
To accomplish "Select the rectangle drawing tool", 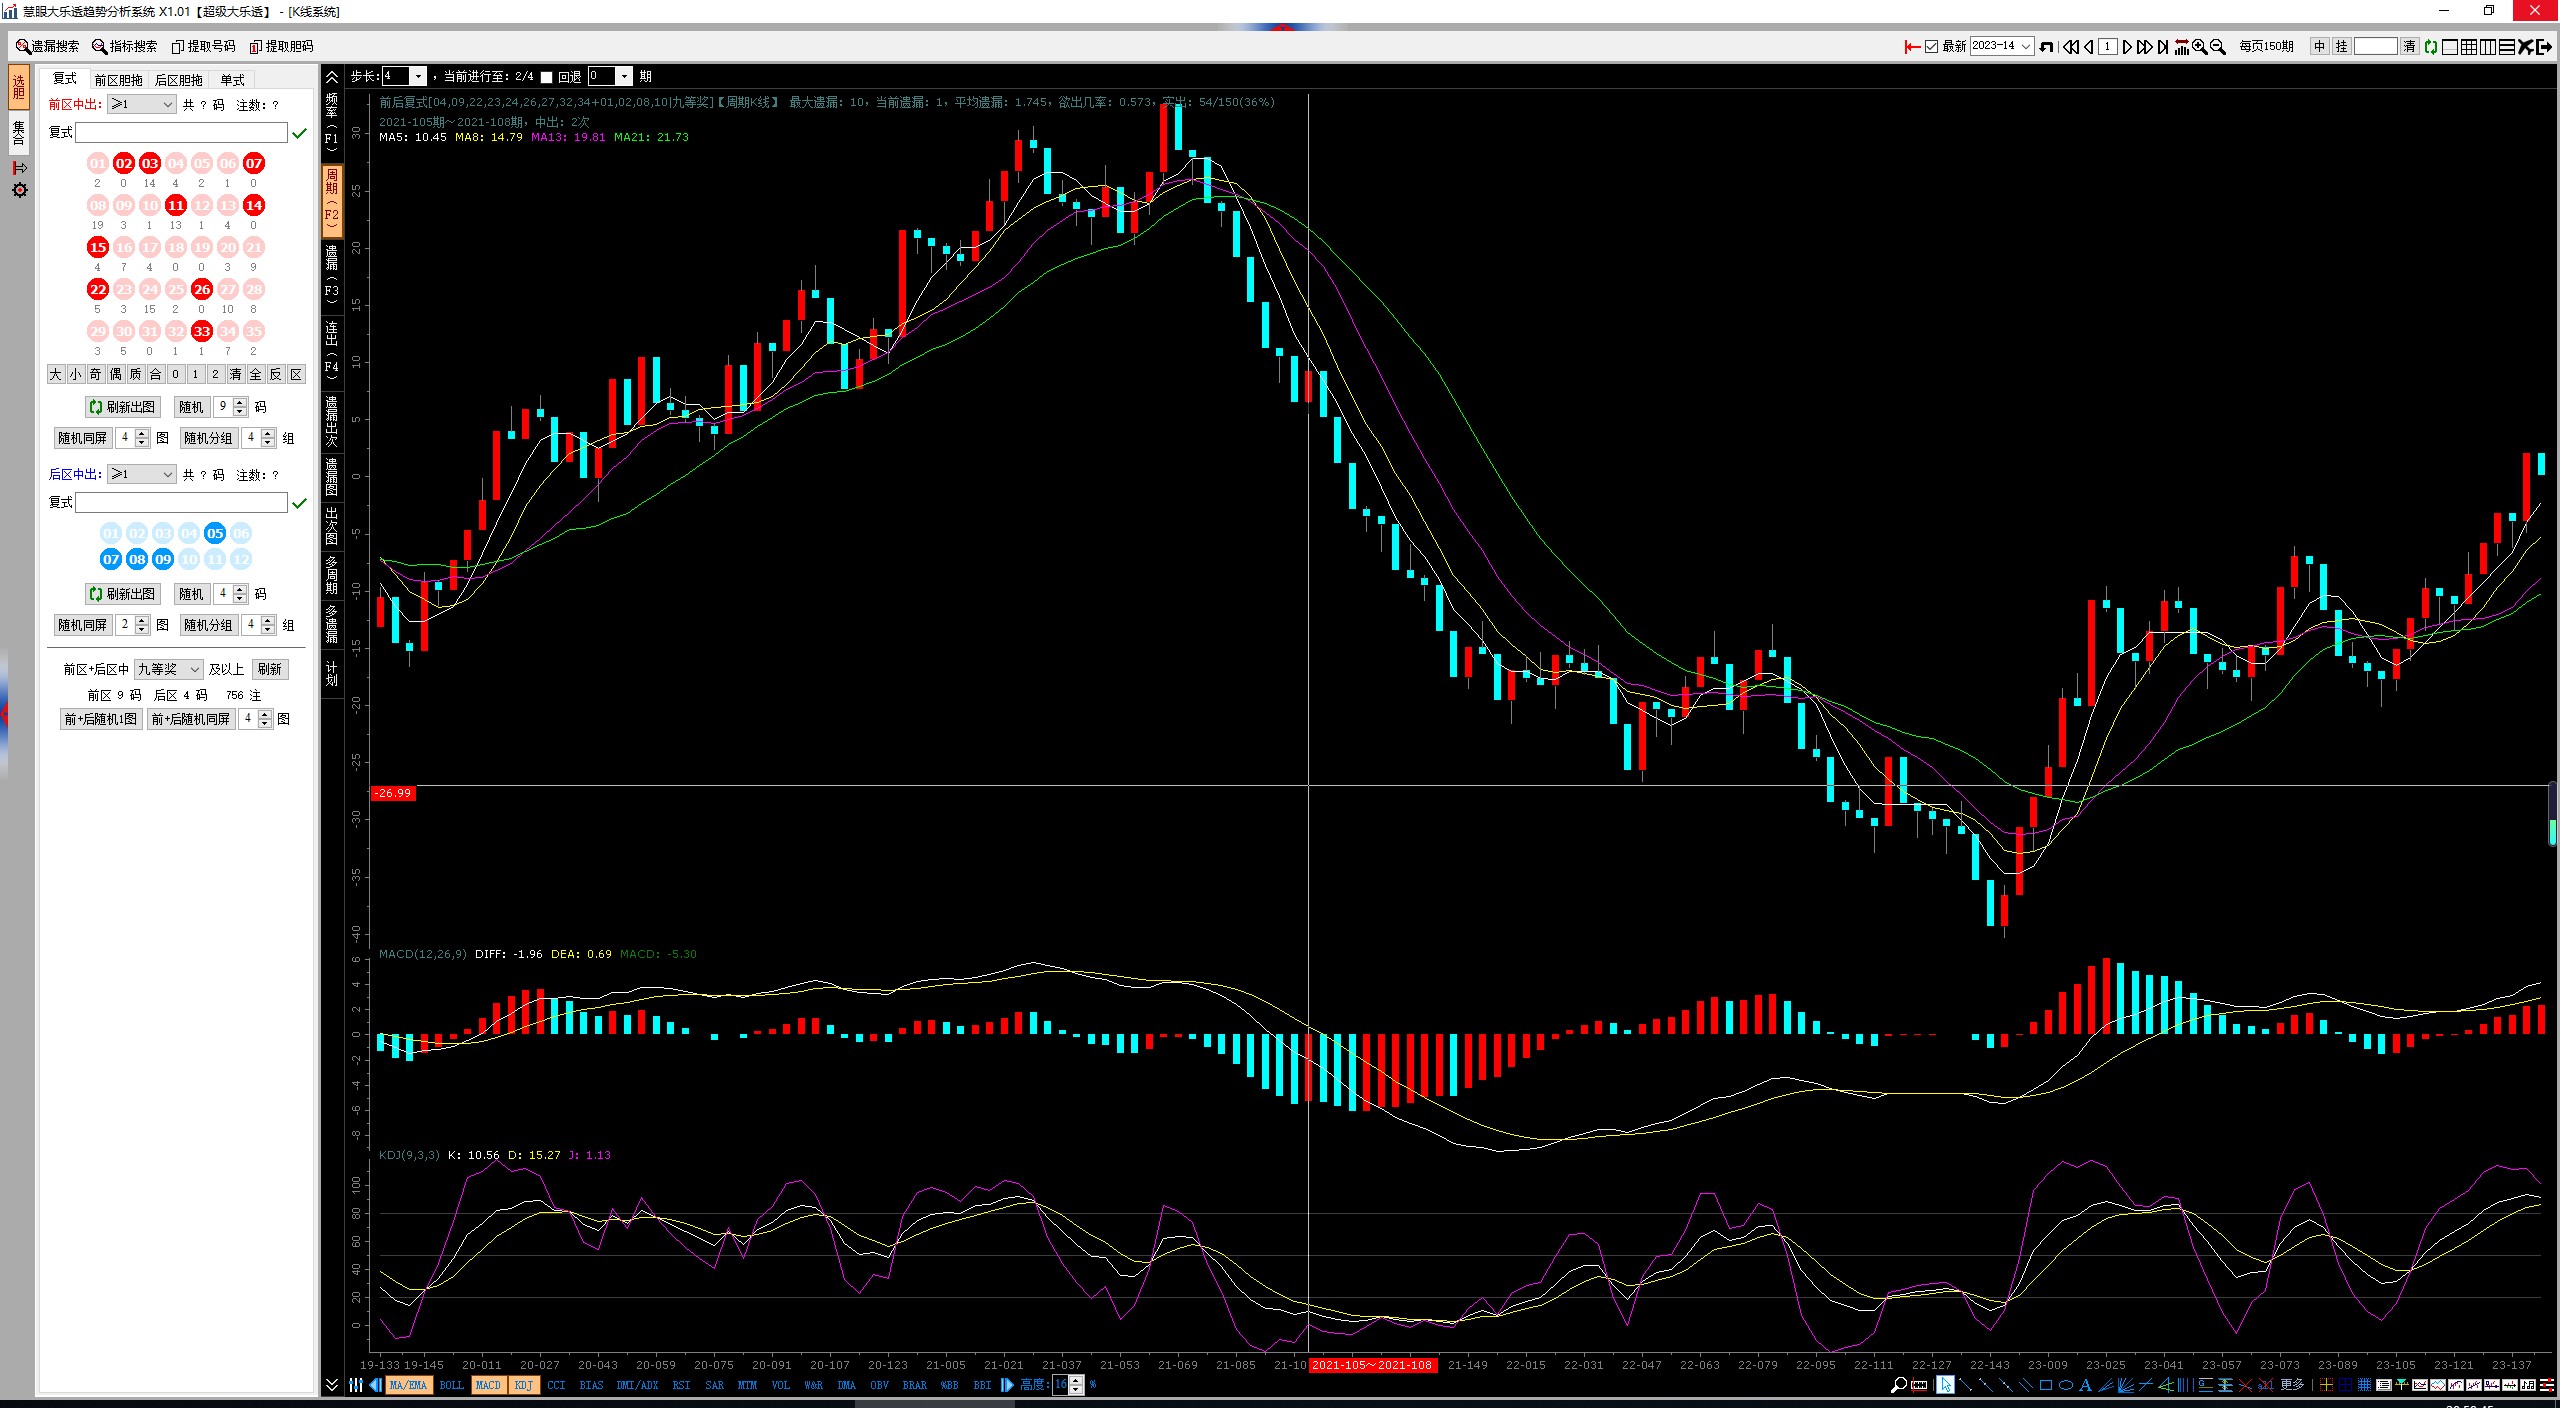I will (x=2046, y=1385).
